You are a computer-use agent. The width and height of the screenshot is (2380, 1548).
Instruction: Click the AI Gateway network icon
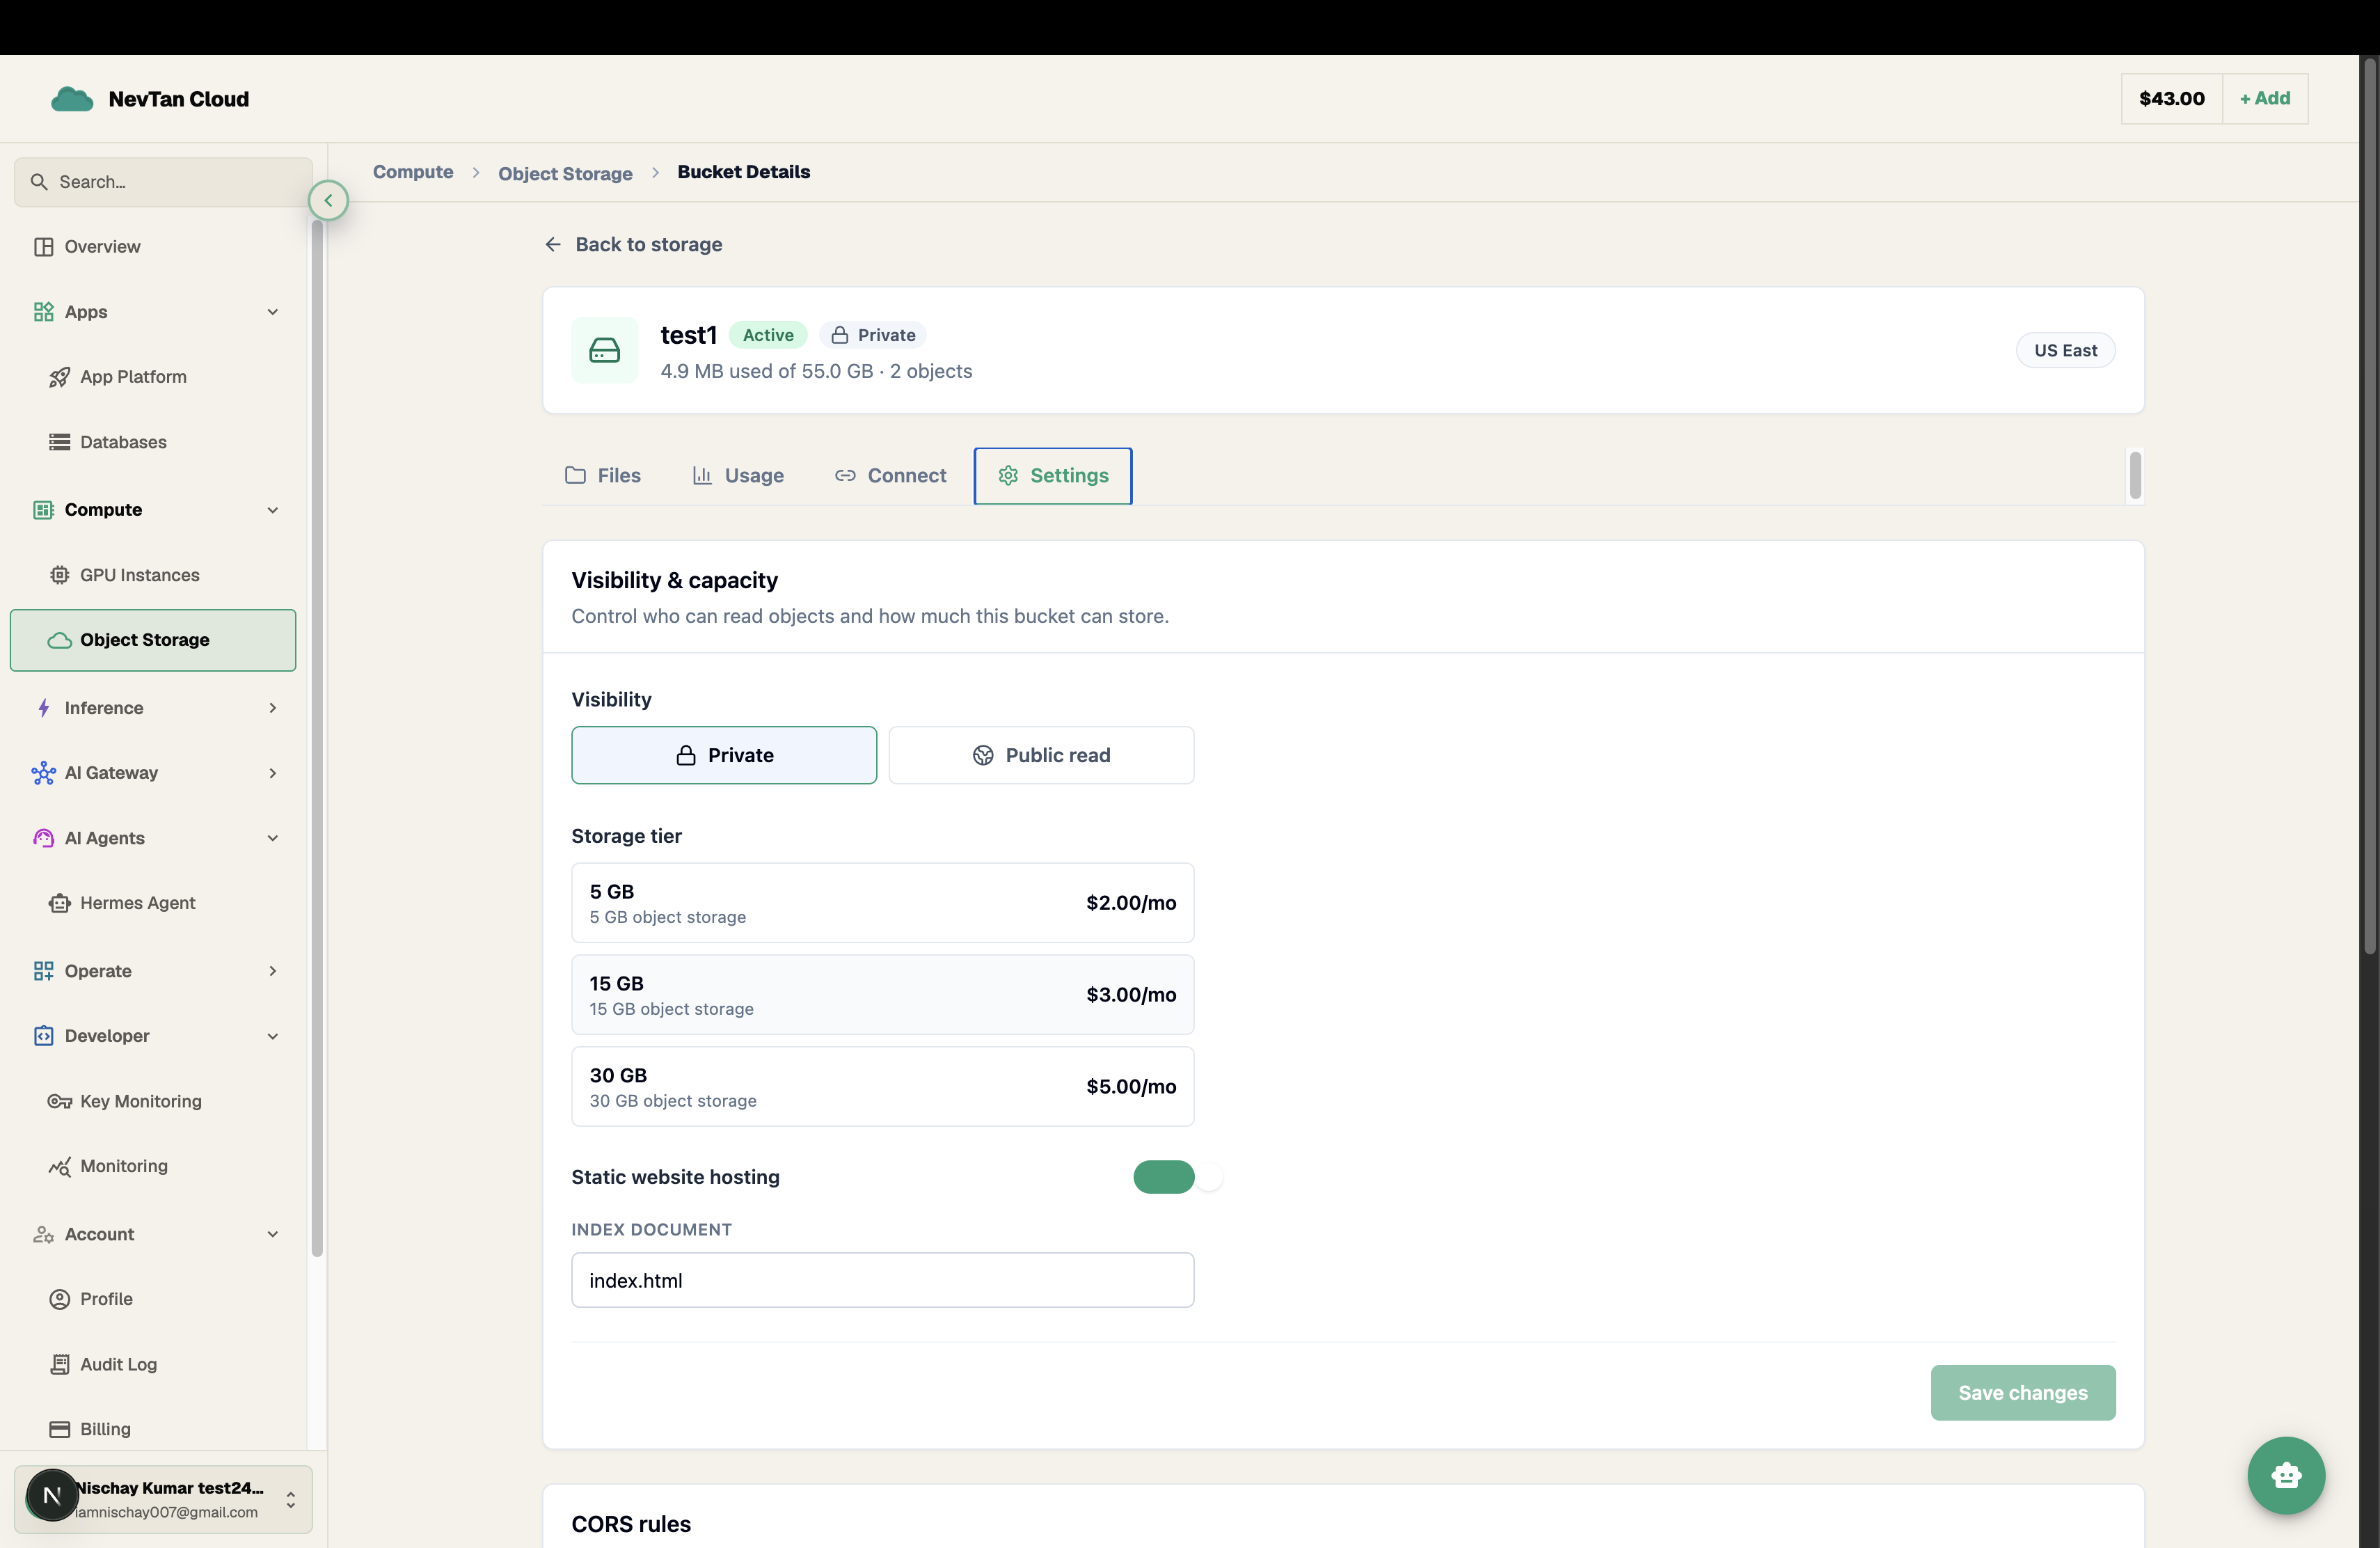(43, 773)
